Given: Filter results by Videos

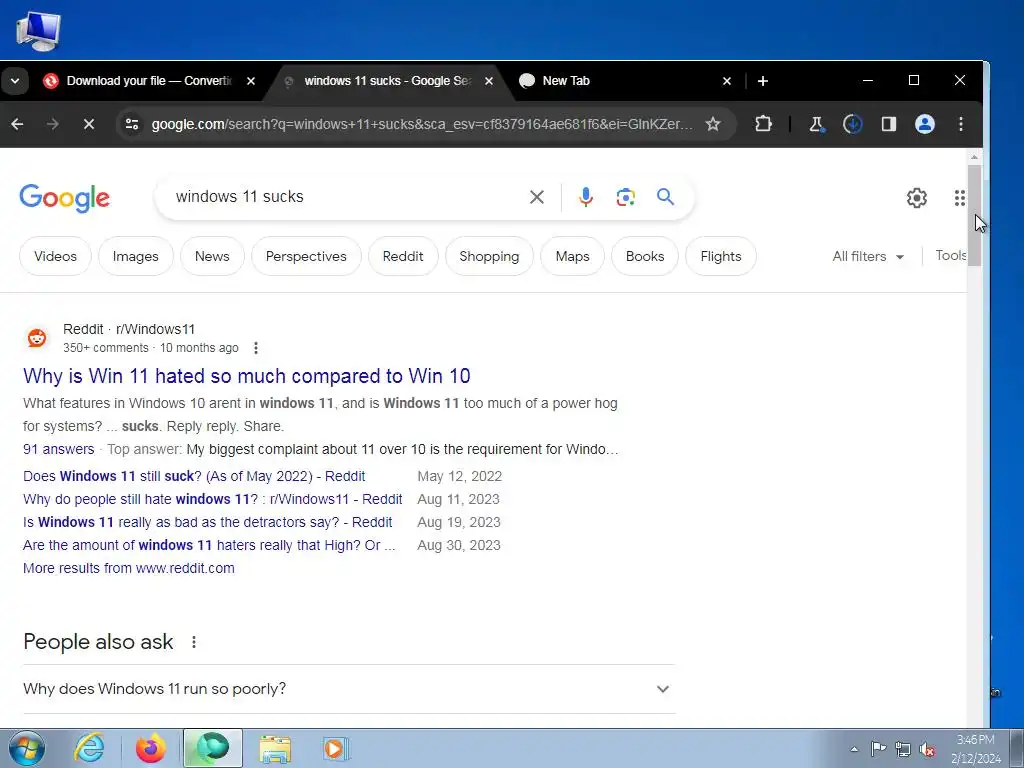Looking at the screenshot, I should (x=56, y=256).
